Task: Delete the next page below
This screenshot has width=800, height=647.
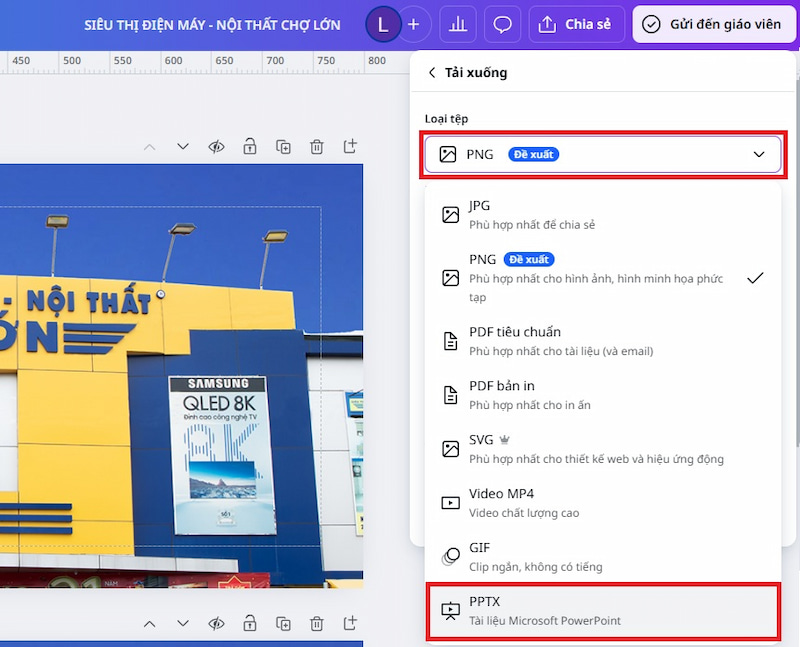Action: tap(317, 624)
